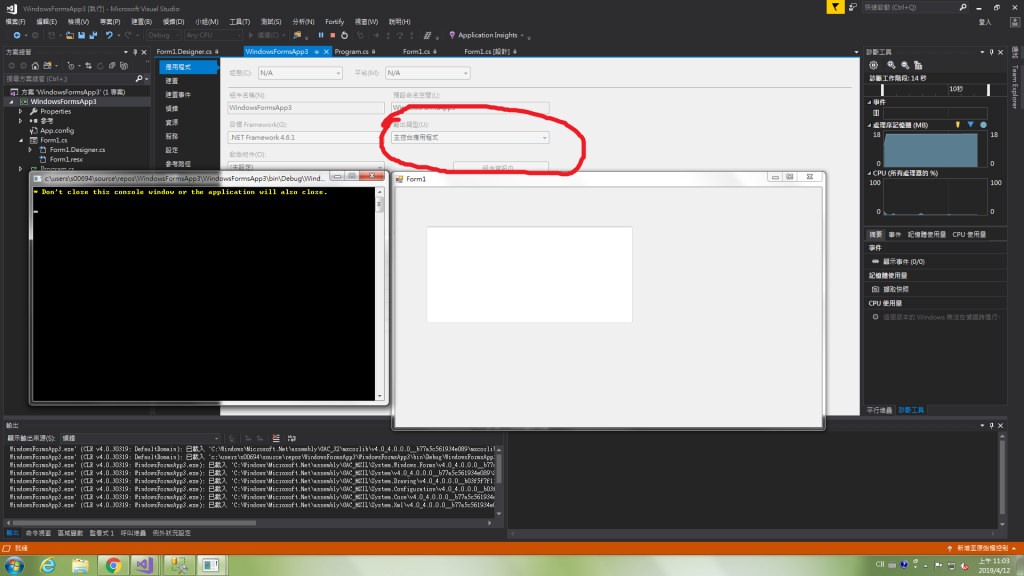
Task: Select the WindowsFormsApp3 project node
Action: point(63,102)
